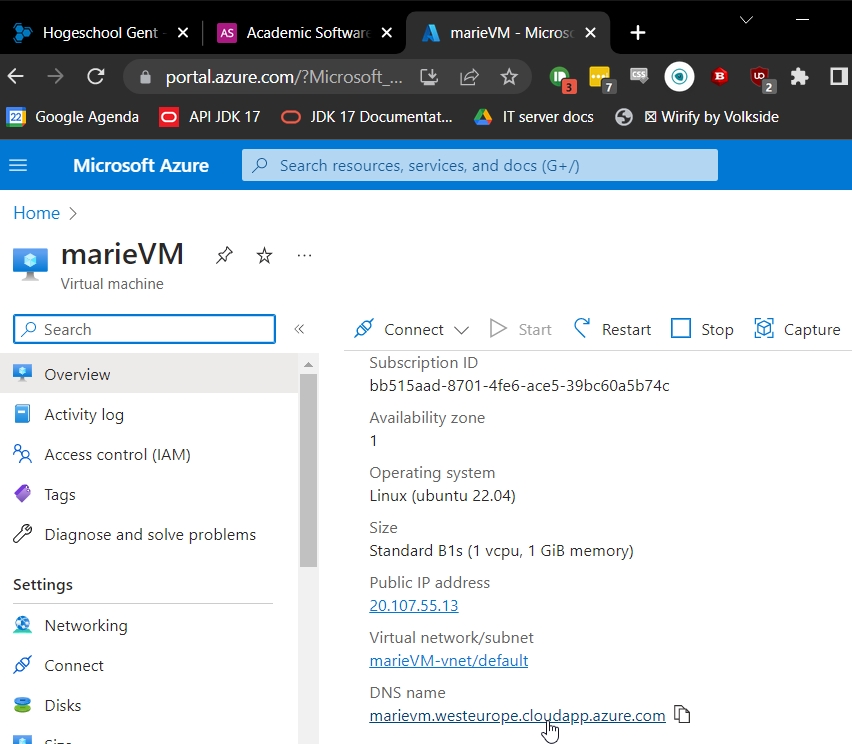The height and width of the screenshot is (744, 852).
Task: Open a new browser tab
Action: click(x=637, y=33)
